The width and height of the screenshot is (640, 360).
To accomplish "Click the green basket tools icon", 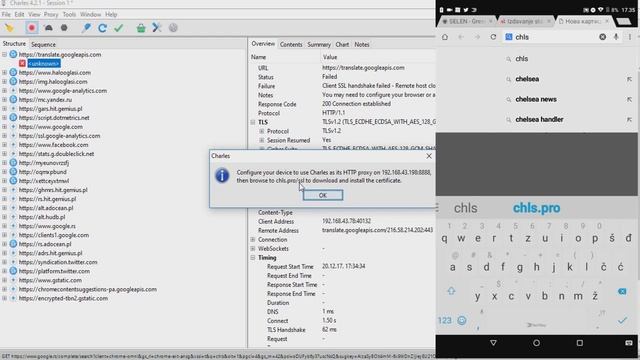I will click(x=141, y=28).
